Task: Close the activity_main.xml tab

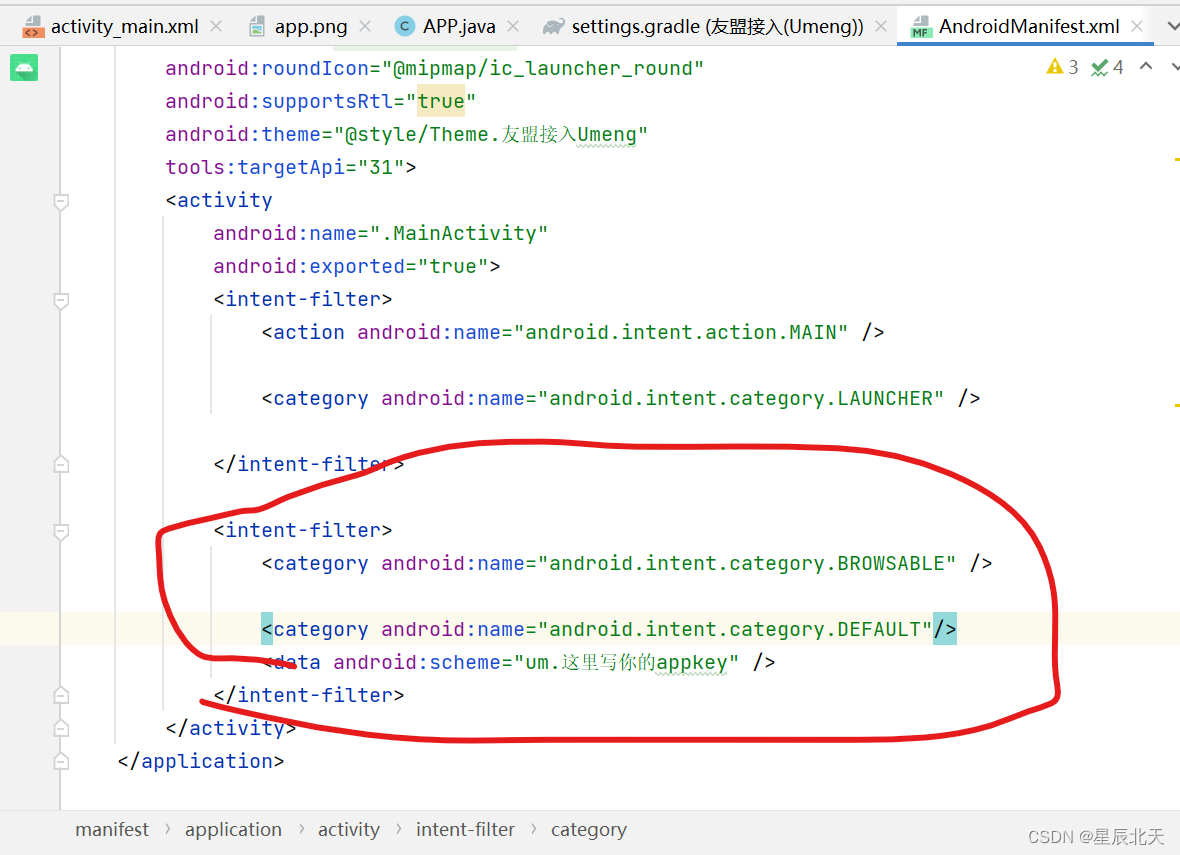Action: pyautogui.click(x=216, y=26)
